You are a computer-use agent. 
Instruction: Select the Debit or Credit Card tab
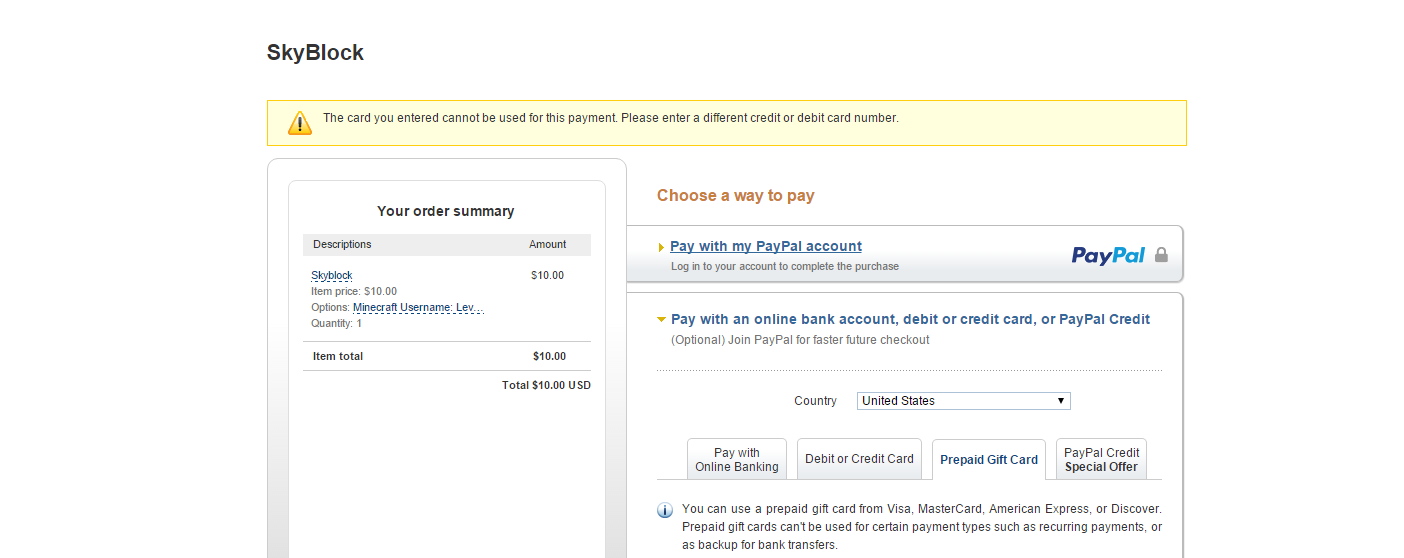pyautogui.click(x=860, y=459)
